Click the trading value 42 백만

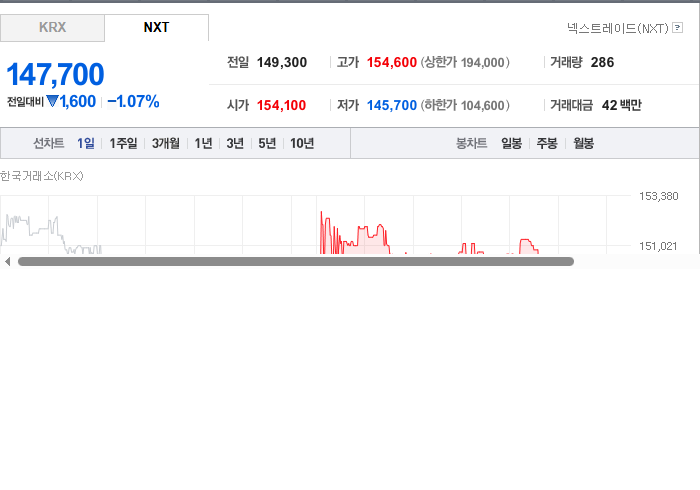tap(621, 105)
